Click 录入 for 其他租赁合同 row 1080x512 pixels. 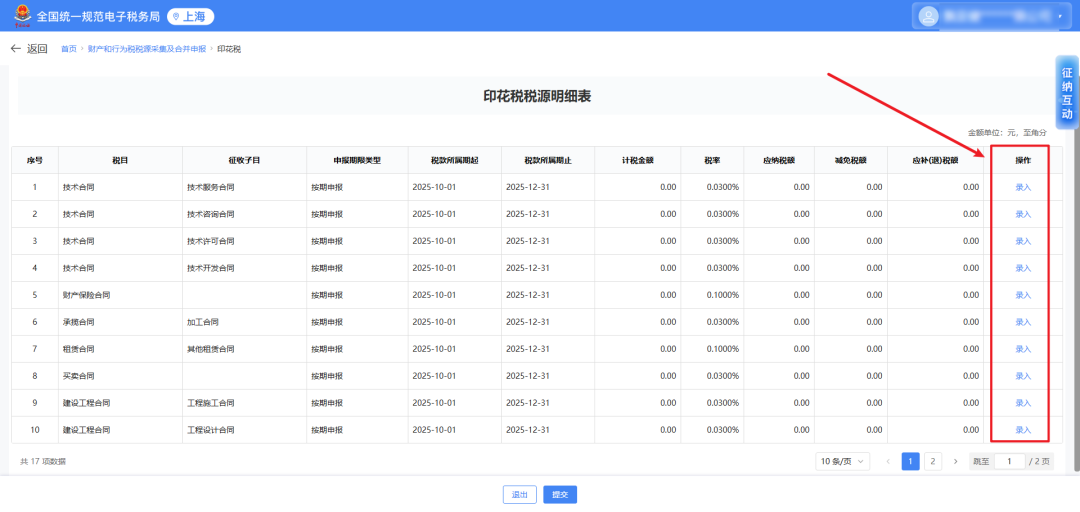pos(1023,349)
